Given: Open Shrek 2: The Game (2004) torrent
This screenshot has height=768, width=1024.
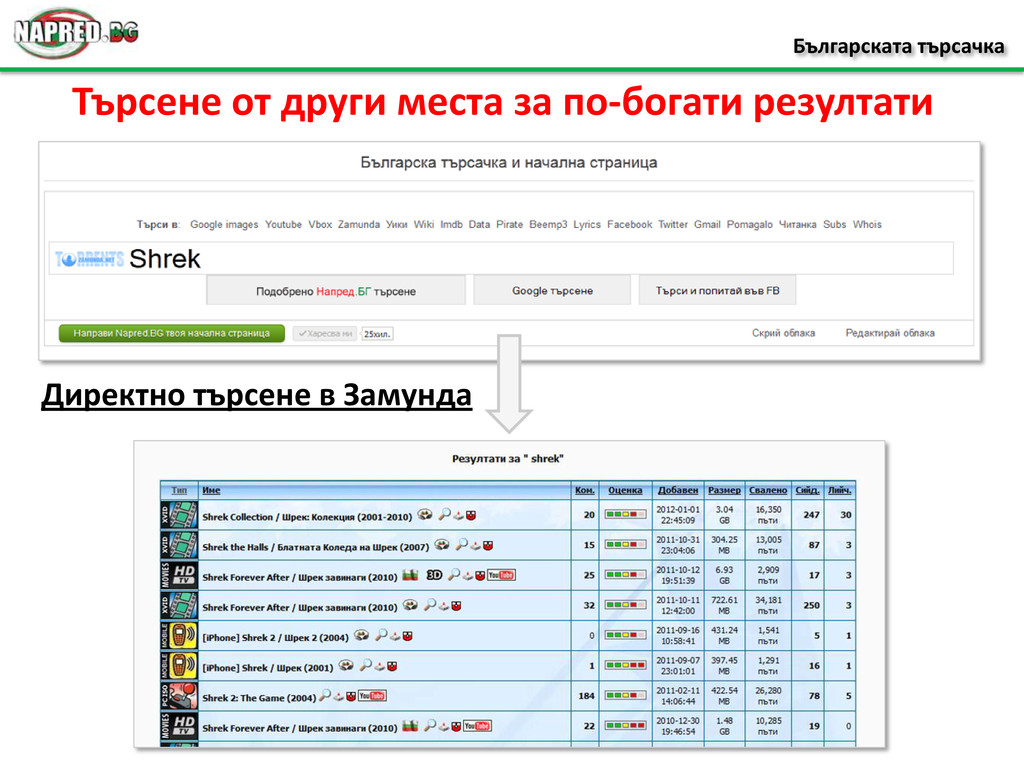Looking at the screenshot, I should coord(259,698).
